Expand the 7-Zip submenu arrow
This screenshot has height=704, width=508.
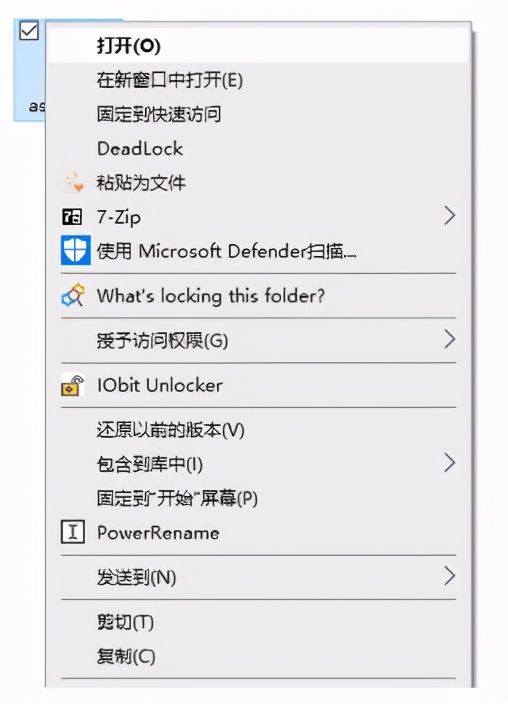(449, 216)
